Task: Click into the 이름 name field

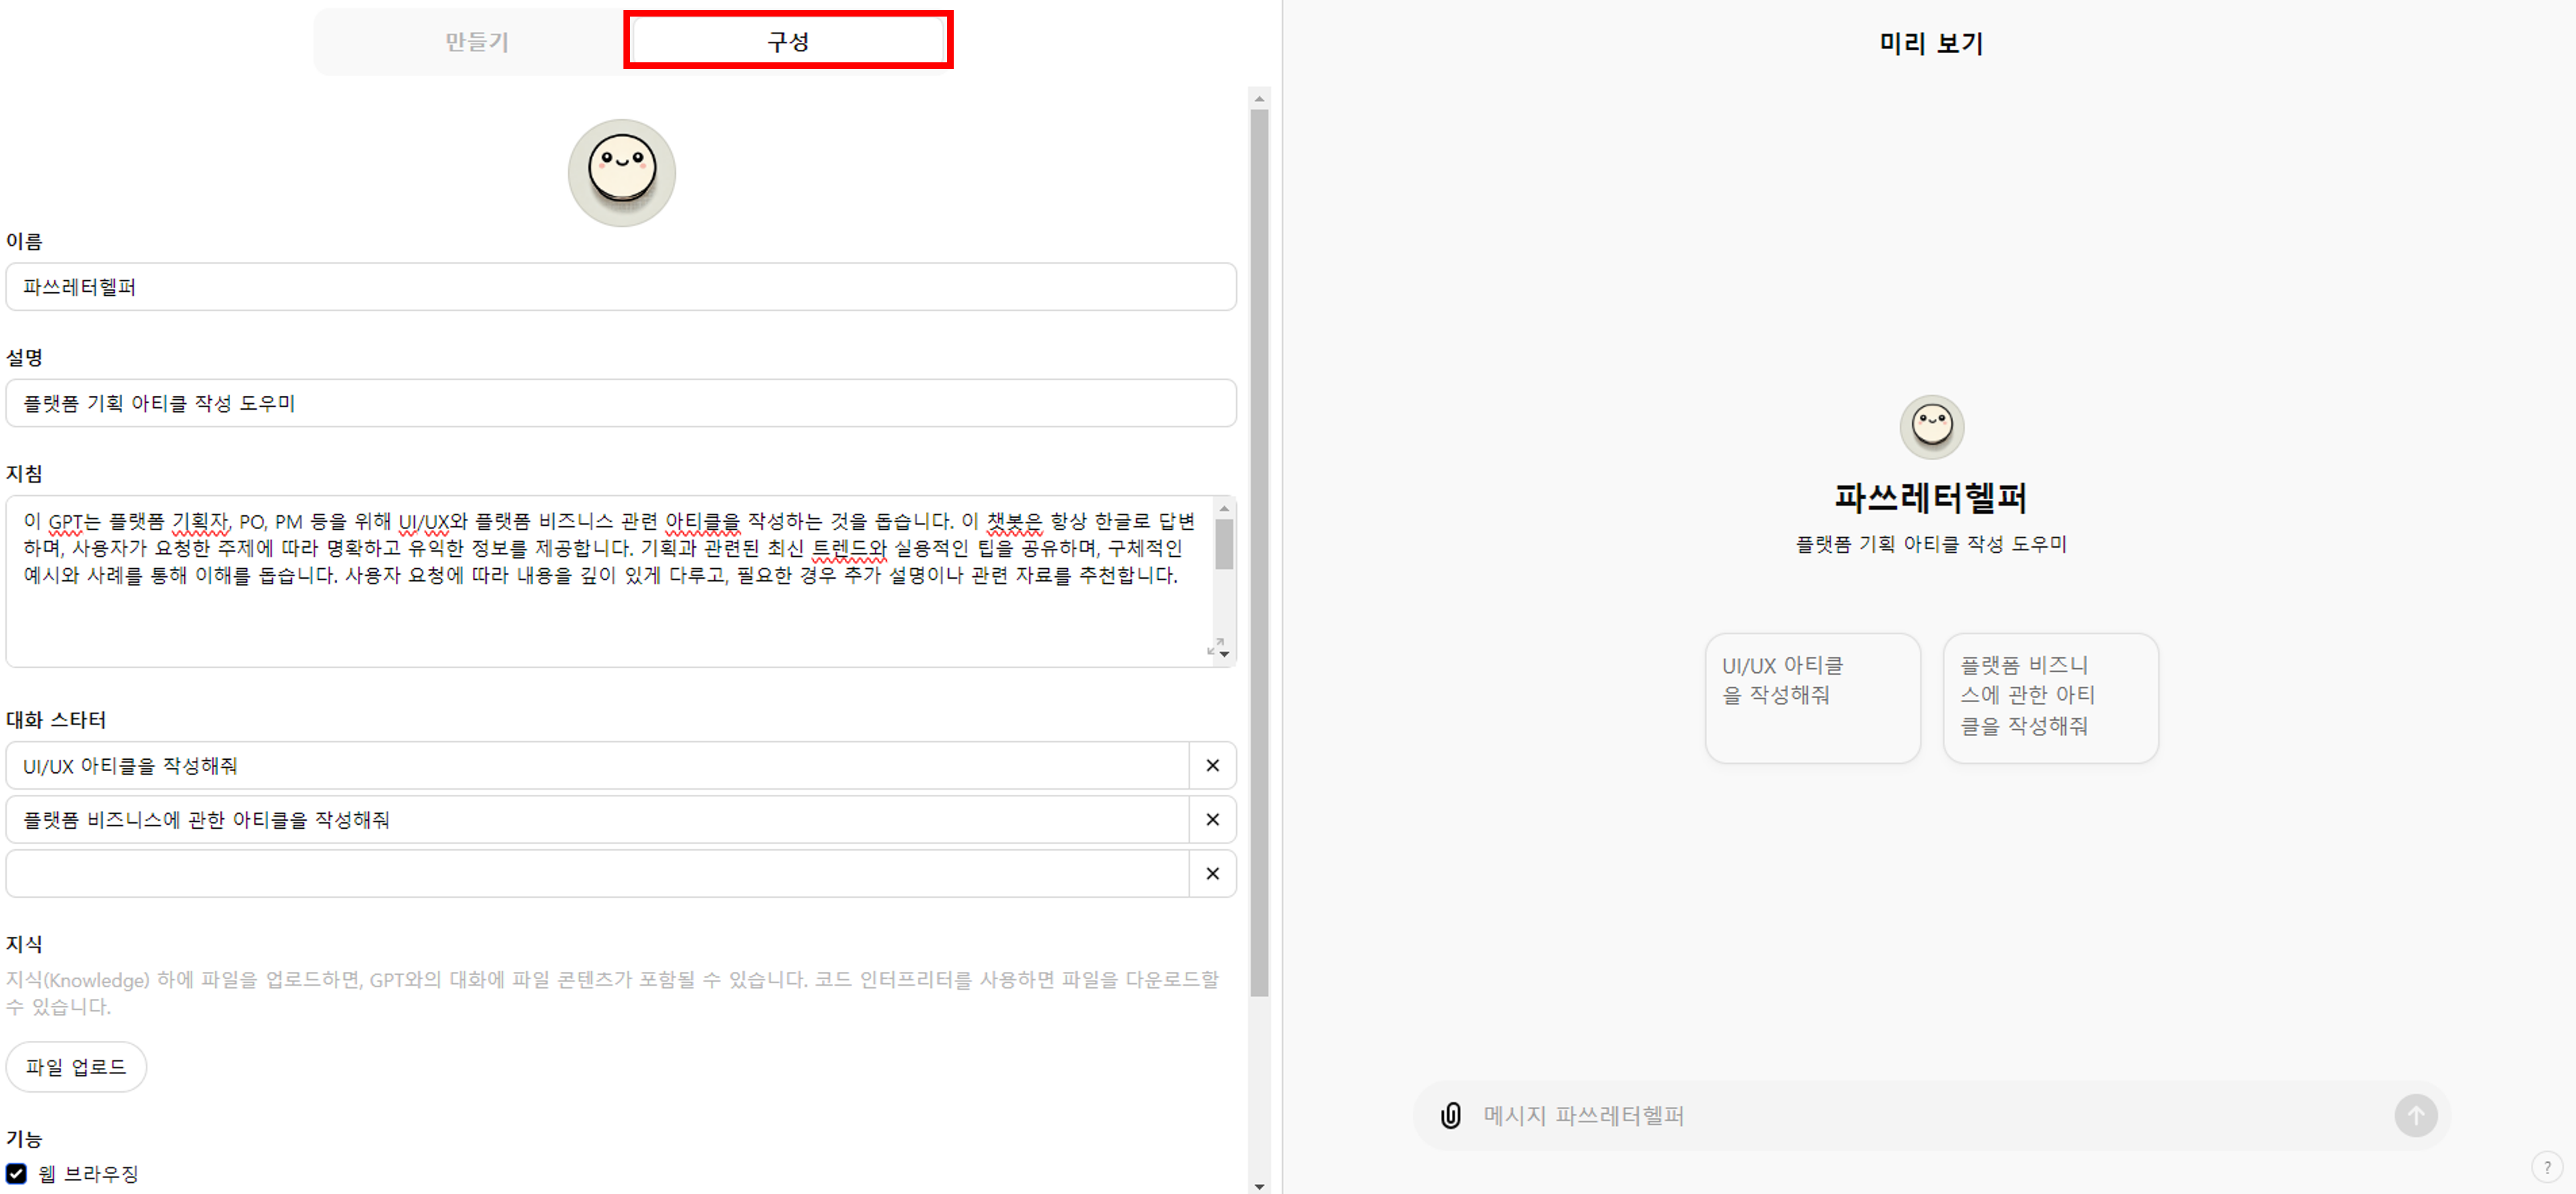Action: click(620, 287)
